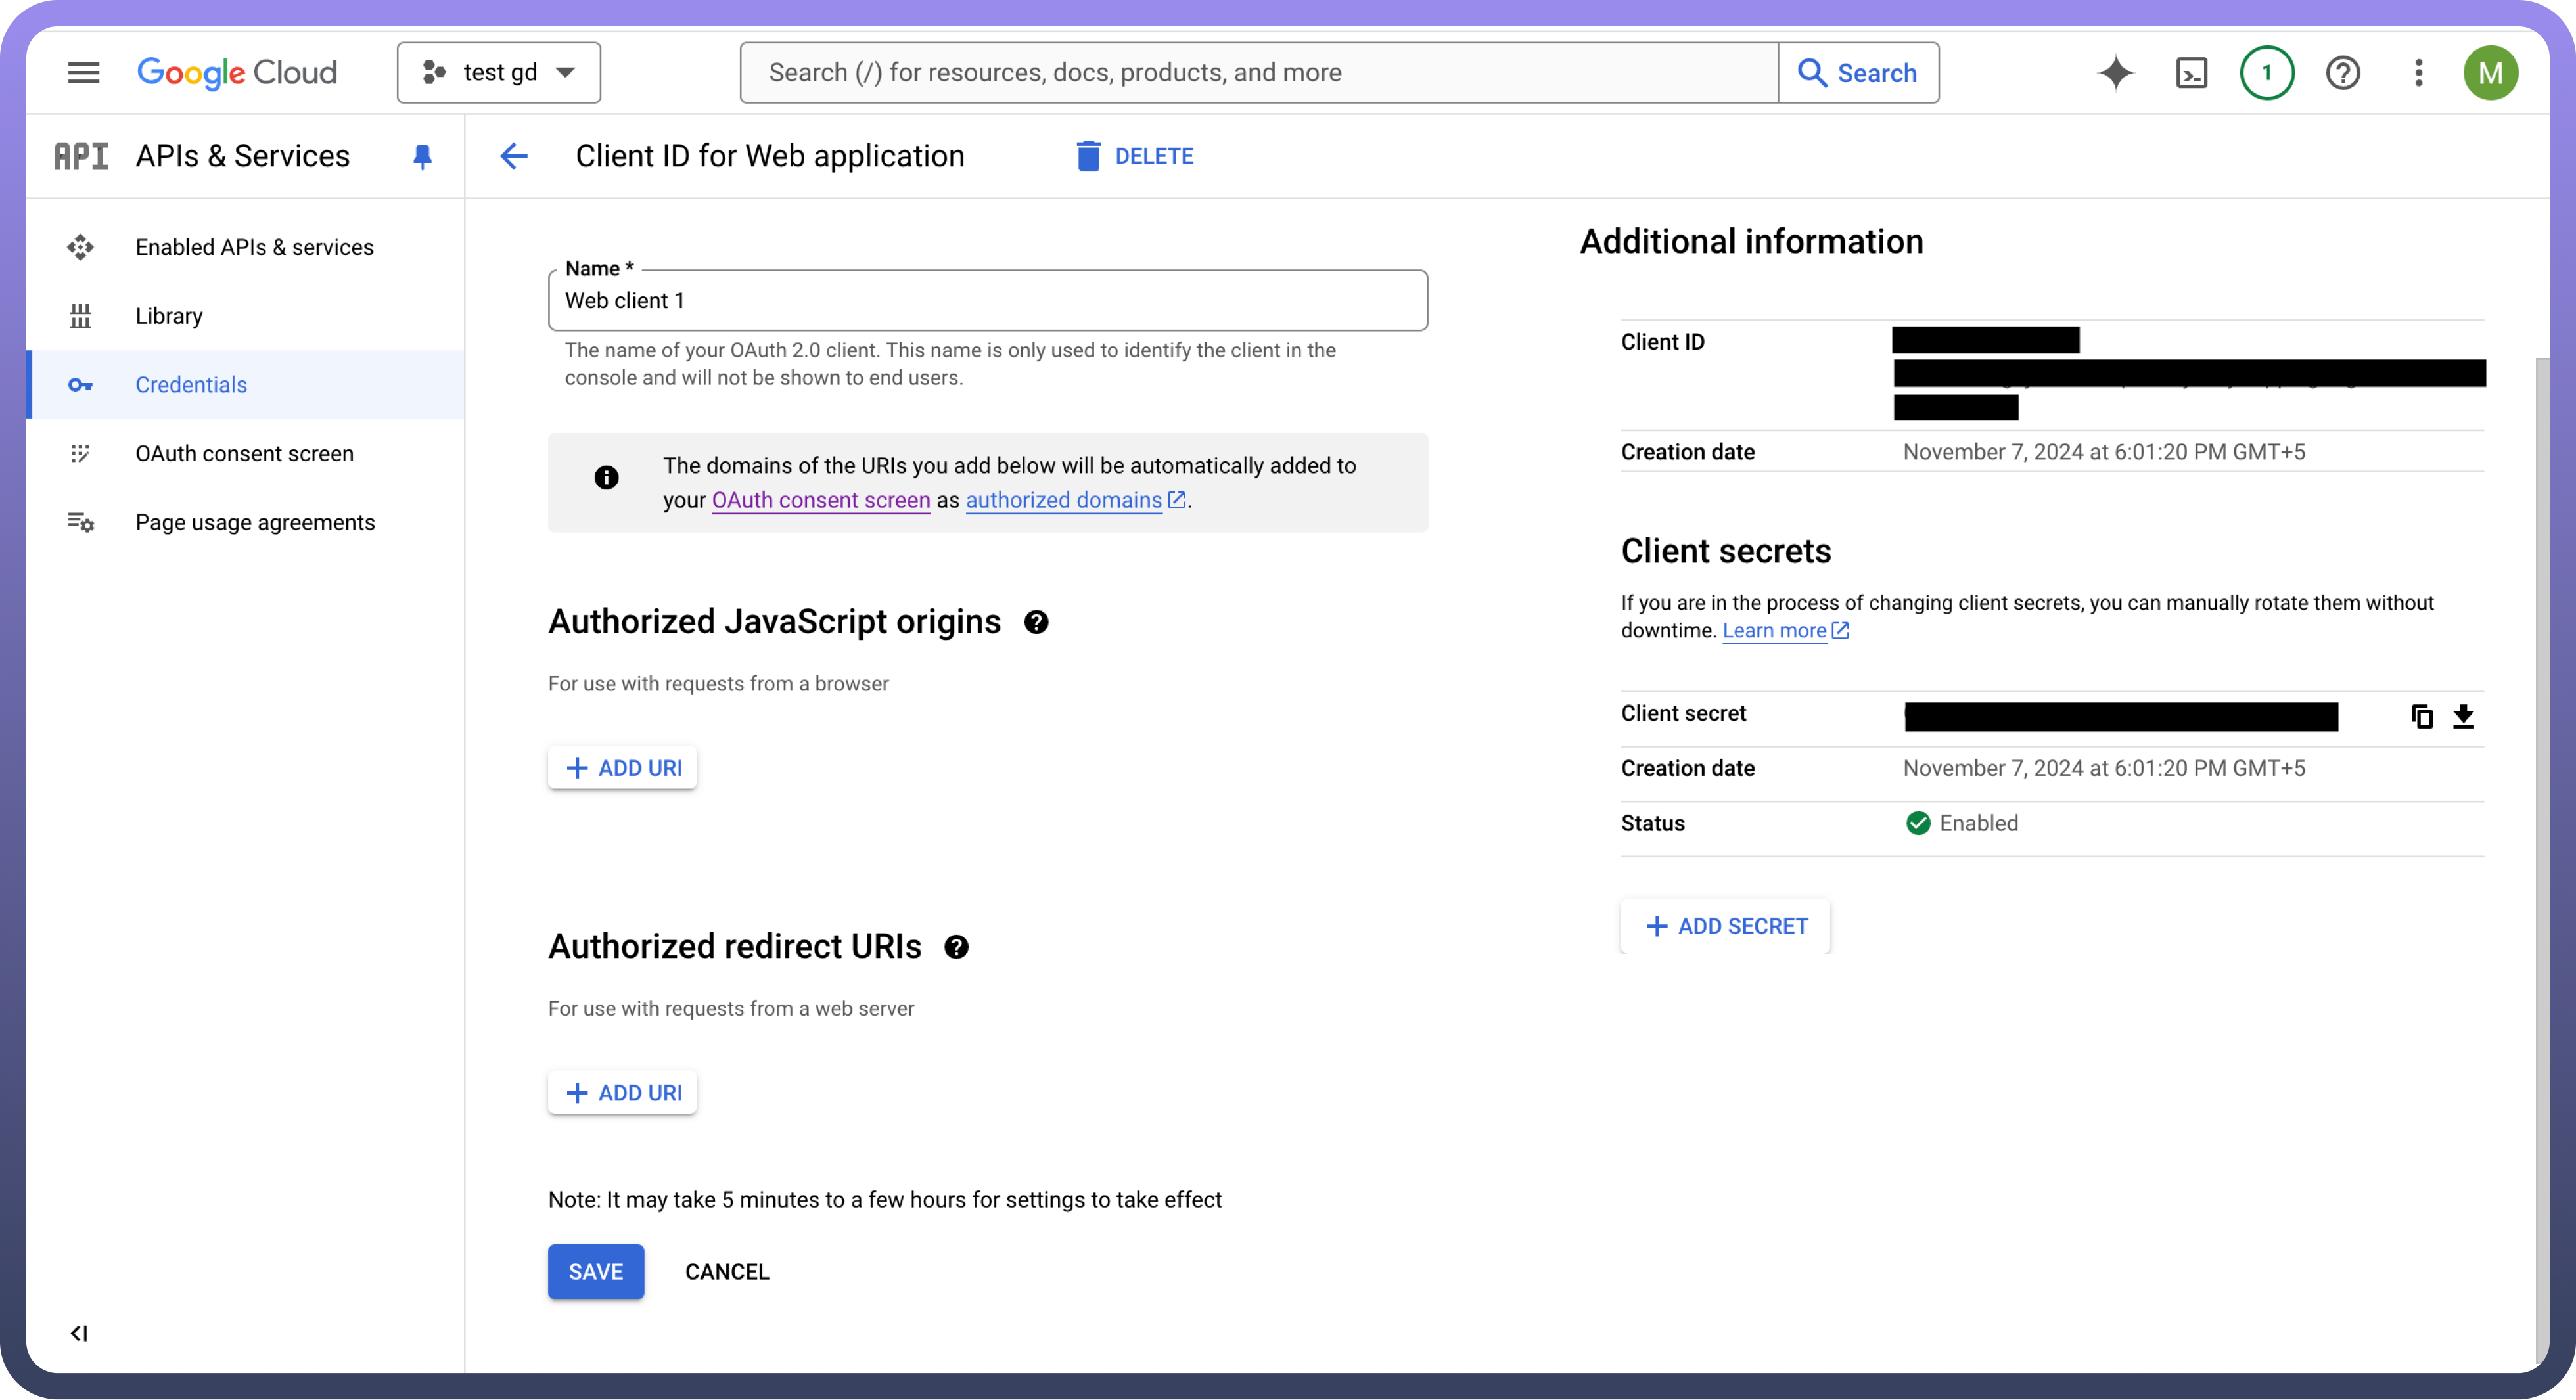This screenshot has height=1400, width=2576.
Task: Open the help question mark menu
Action: tap(2342, 72)
